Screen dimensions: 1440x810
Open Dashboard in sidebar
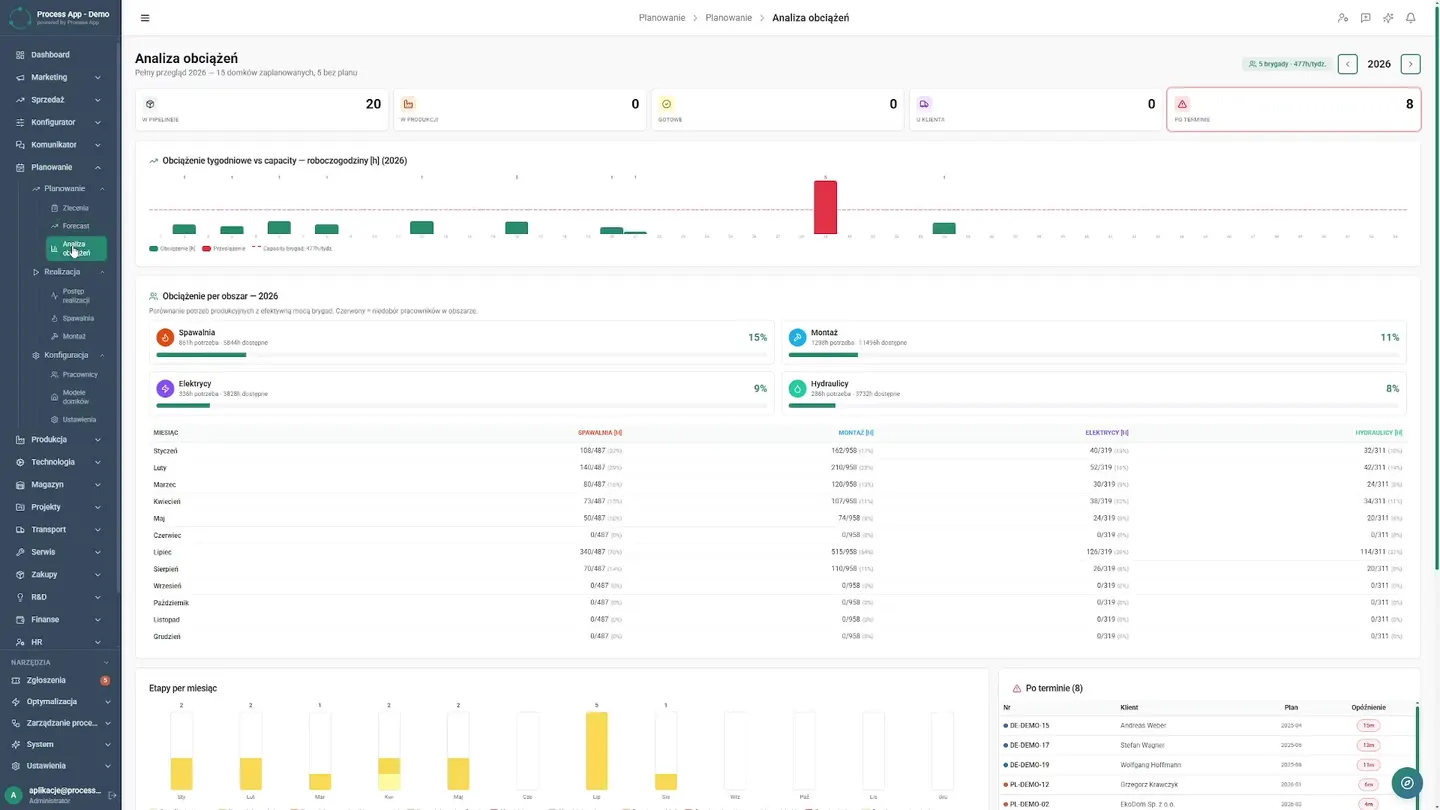[x=60, y=55]
